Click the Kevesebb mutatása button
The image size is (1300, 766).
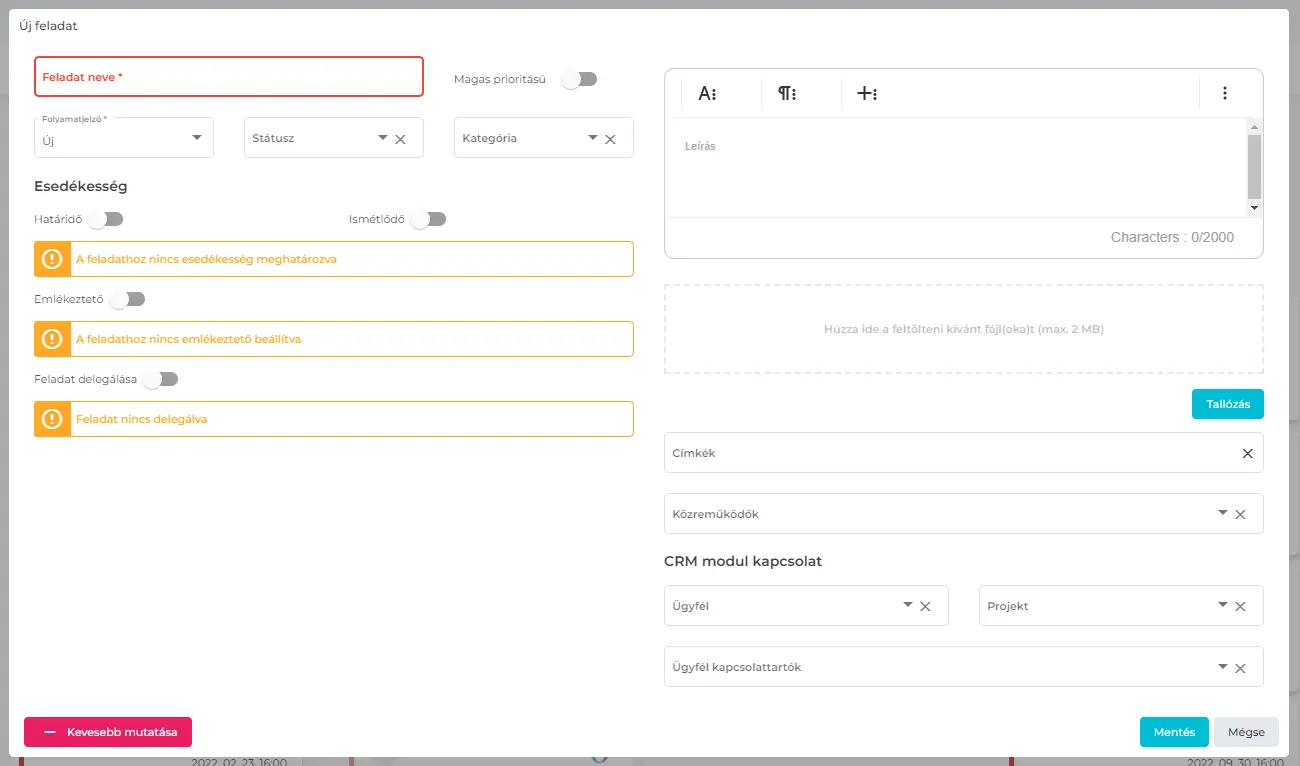(108, 732)
